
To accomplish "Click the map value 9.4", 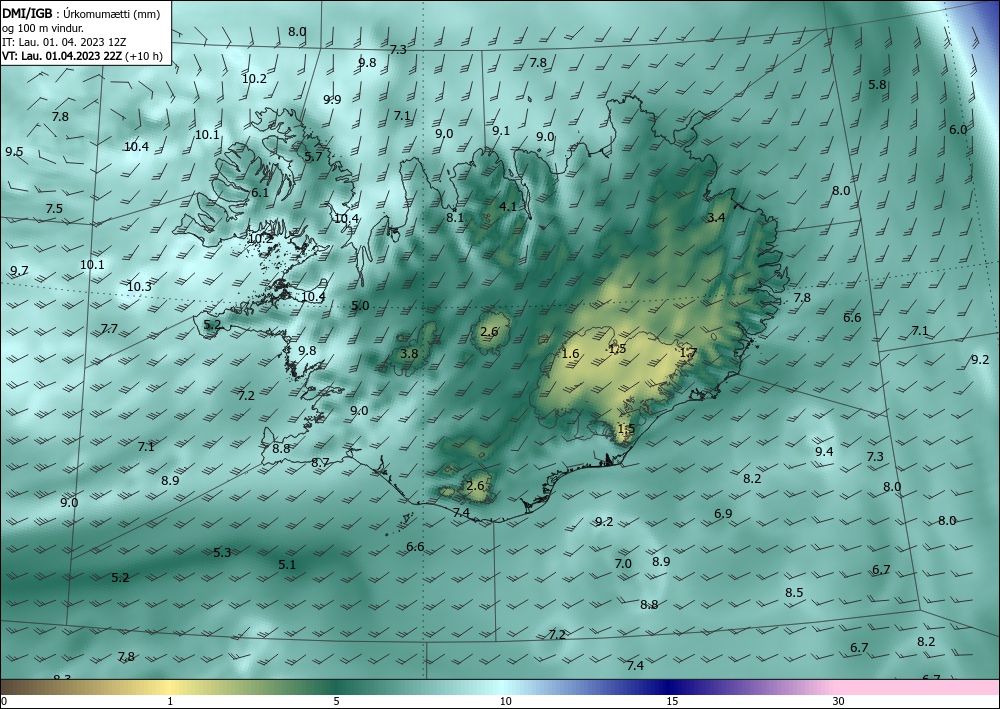I will point(824,451).
